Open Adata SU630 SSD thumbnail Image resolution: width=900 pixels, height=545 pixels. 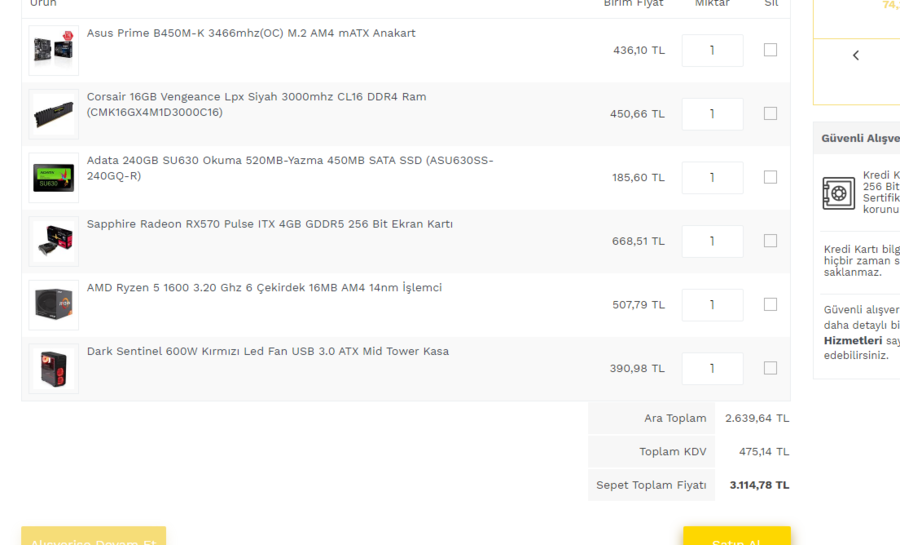53,178
